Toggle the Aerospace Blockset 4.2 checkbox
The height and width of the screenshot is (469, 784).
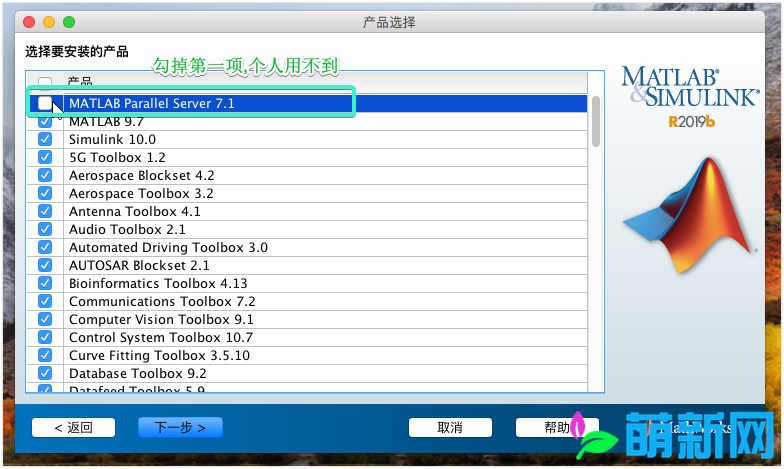45,175
